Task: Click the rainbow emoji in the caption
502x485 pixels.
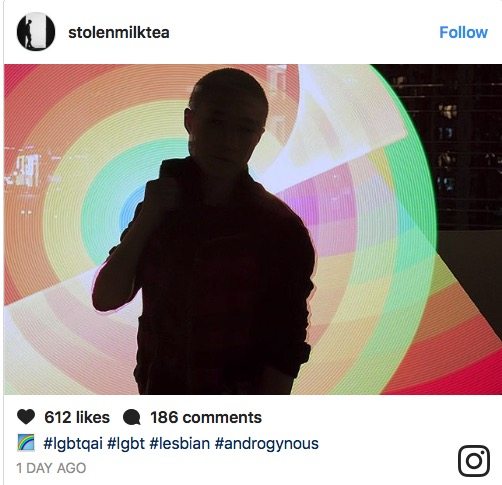Action: [26, 443]
